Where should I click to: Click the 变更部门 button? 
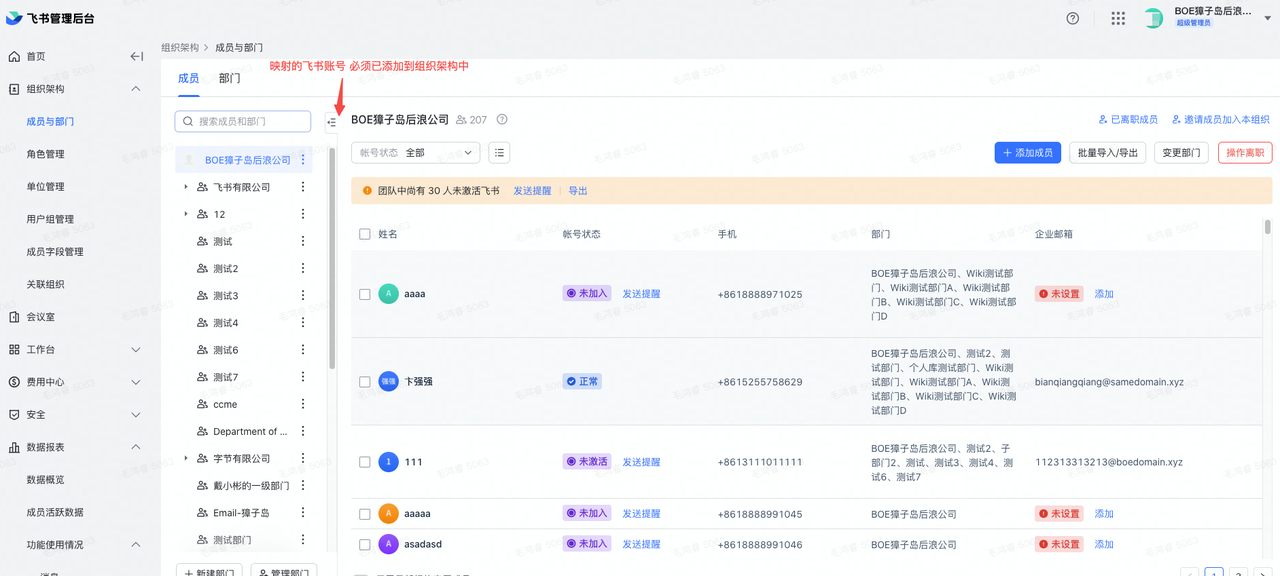click(1182, 153)
